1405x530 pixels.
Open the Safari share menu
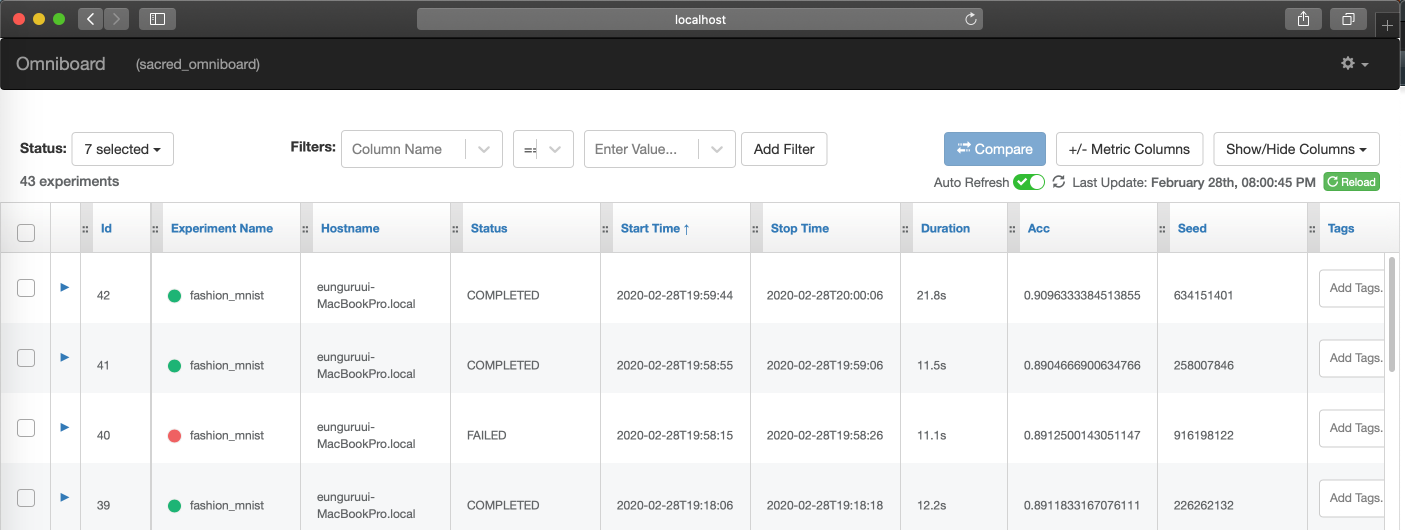(1304, 19)
